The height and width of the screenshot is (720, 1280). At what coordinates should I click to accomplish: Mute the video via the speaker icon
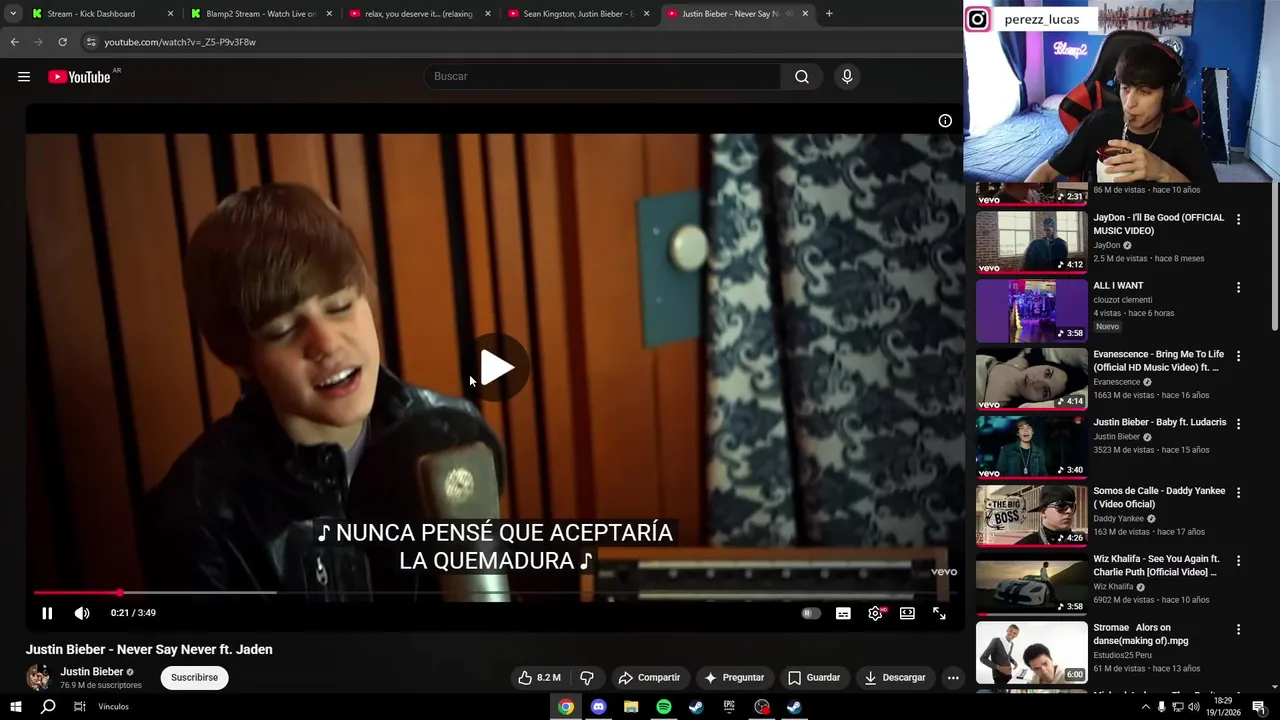(82, 613)
